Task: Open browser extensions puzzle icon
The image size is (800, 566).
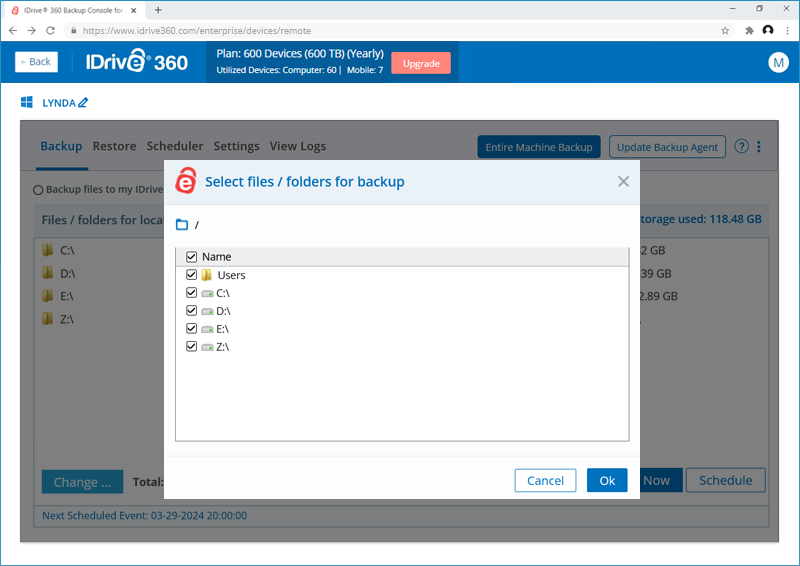Action: pyautogui.click(x=749, y=31)
